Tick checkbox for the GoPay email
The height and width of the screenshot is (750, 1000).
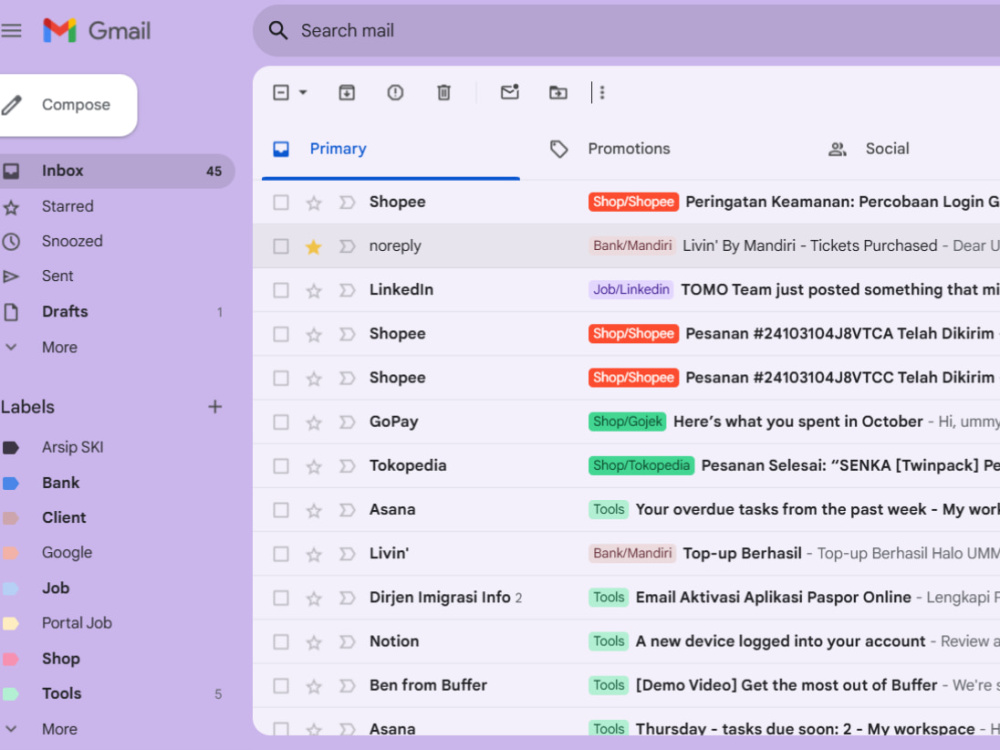(281, 422)
